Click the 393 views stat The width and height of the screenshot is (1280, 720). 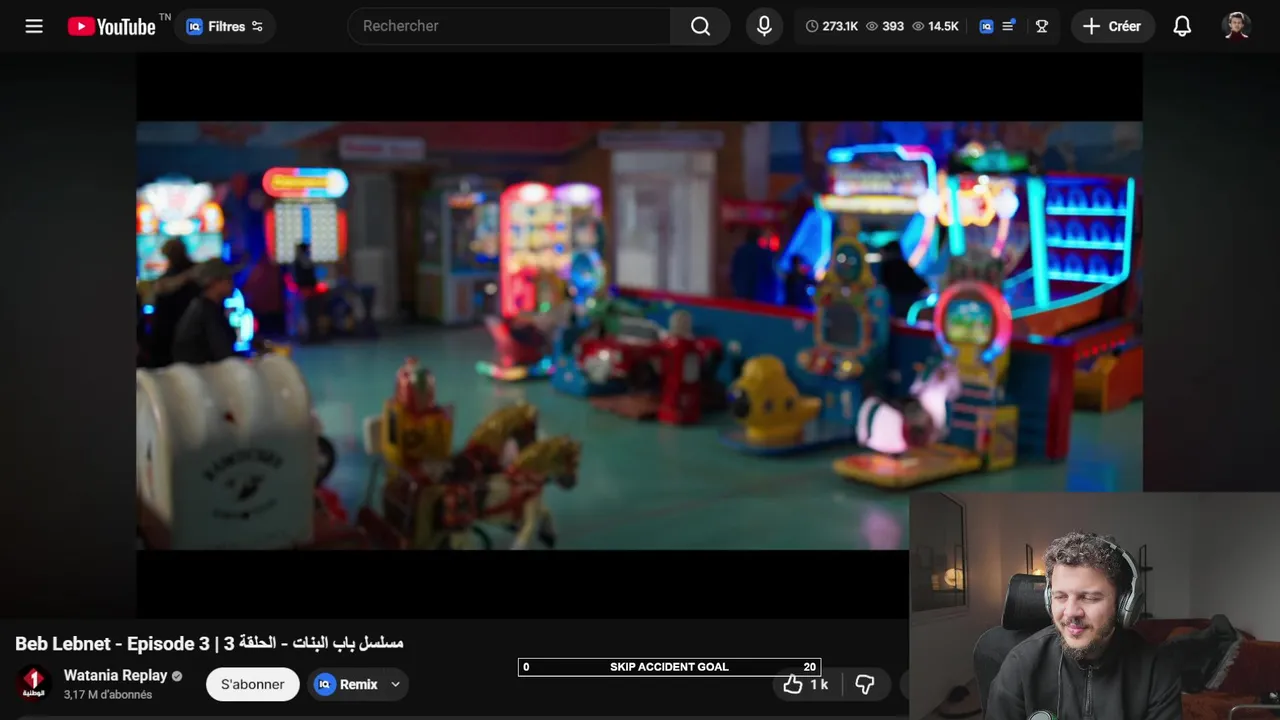tap(885, 26)
